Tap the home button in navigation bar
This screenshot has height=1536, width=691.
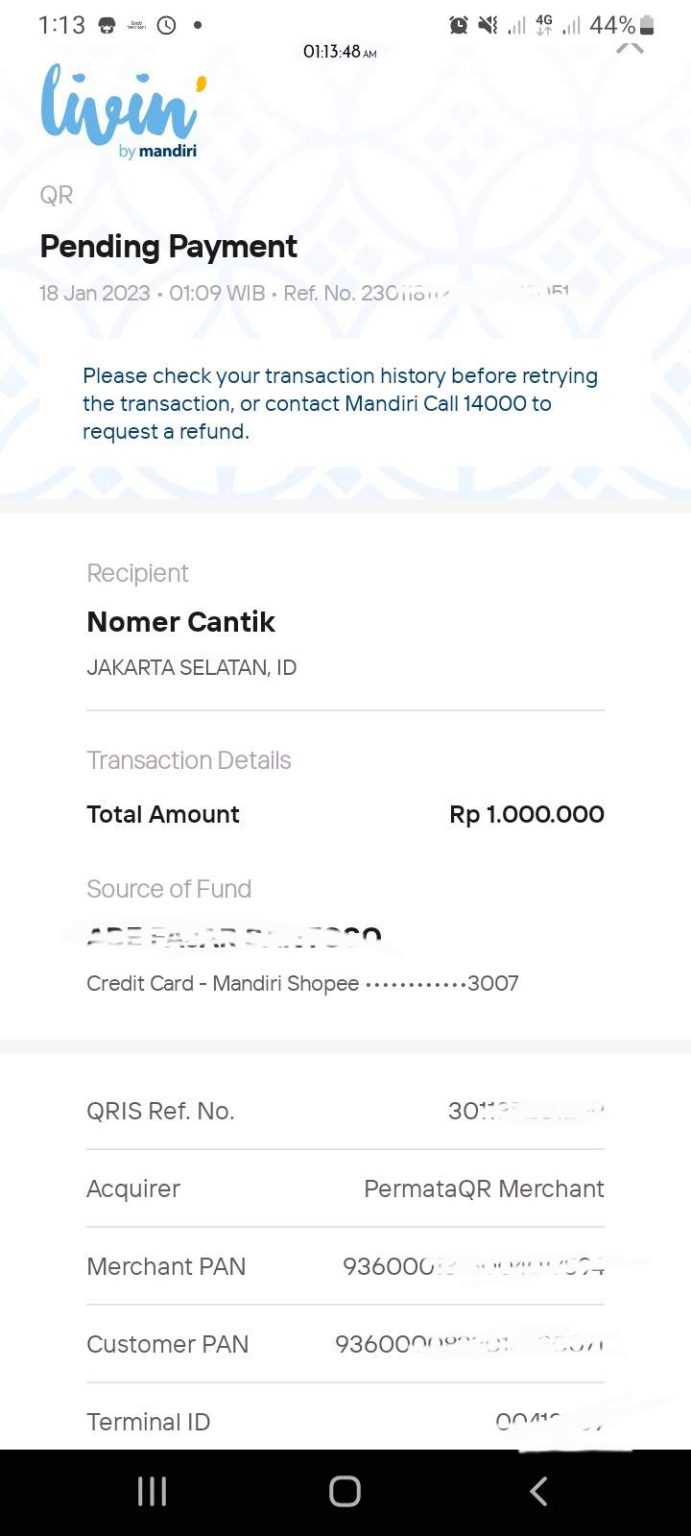point(345,1490)
